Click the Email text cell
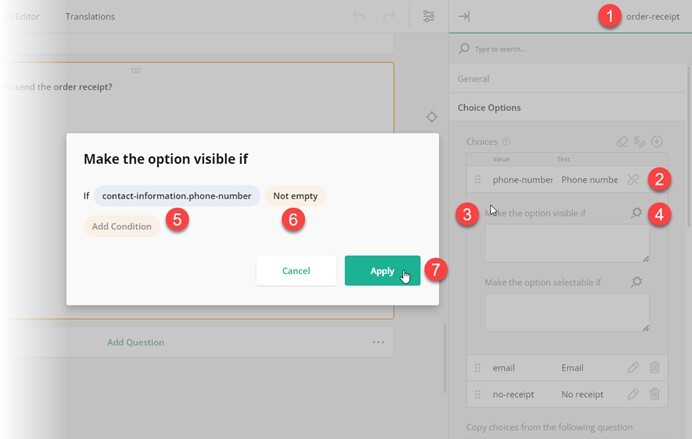This screenshot has width=692, height=439. pos(572,368)
